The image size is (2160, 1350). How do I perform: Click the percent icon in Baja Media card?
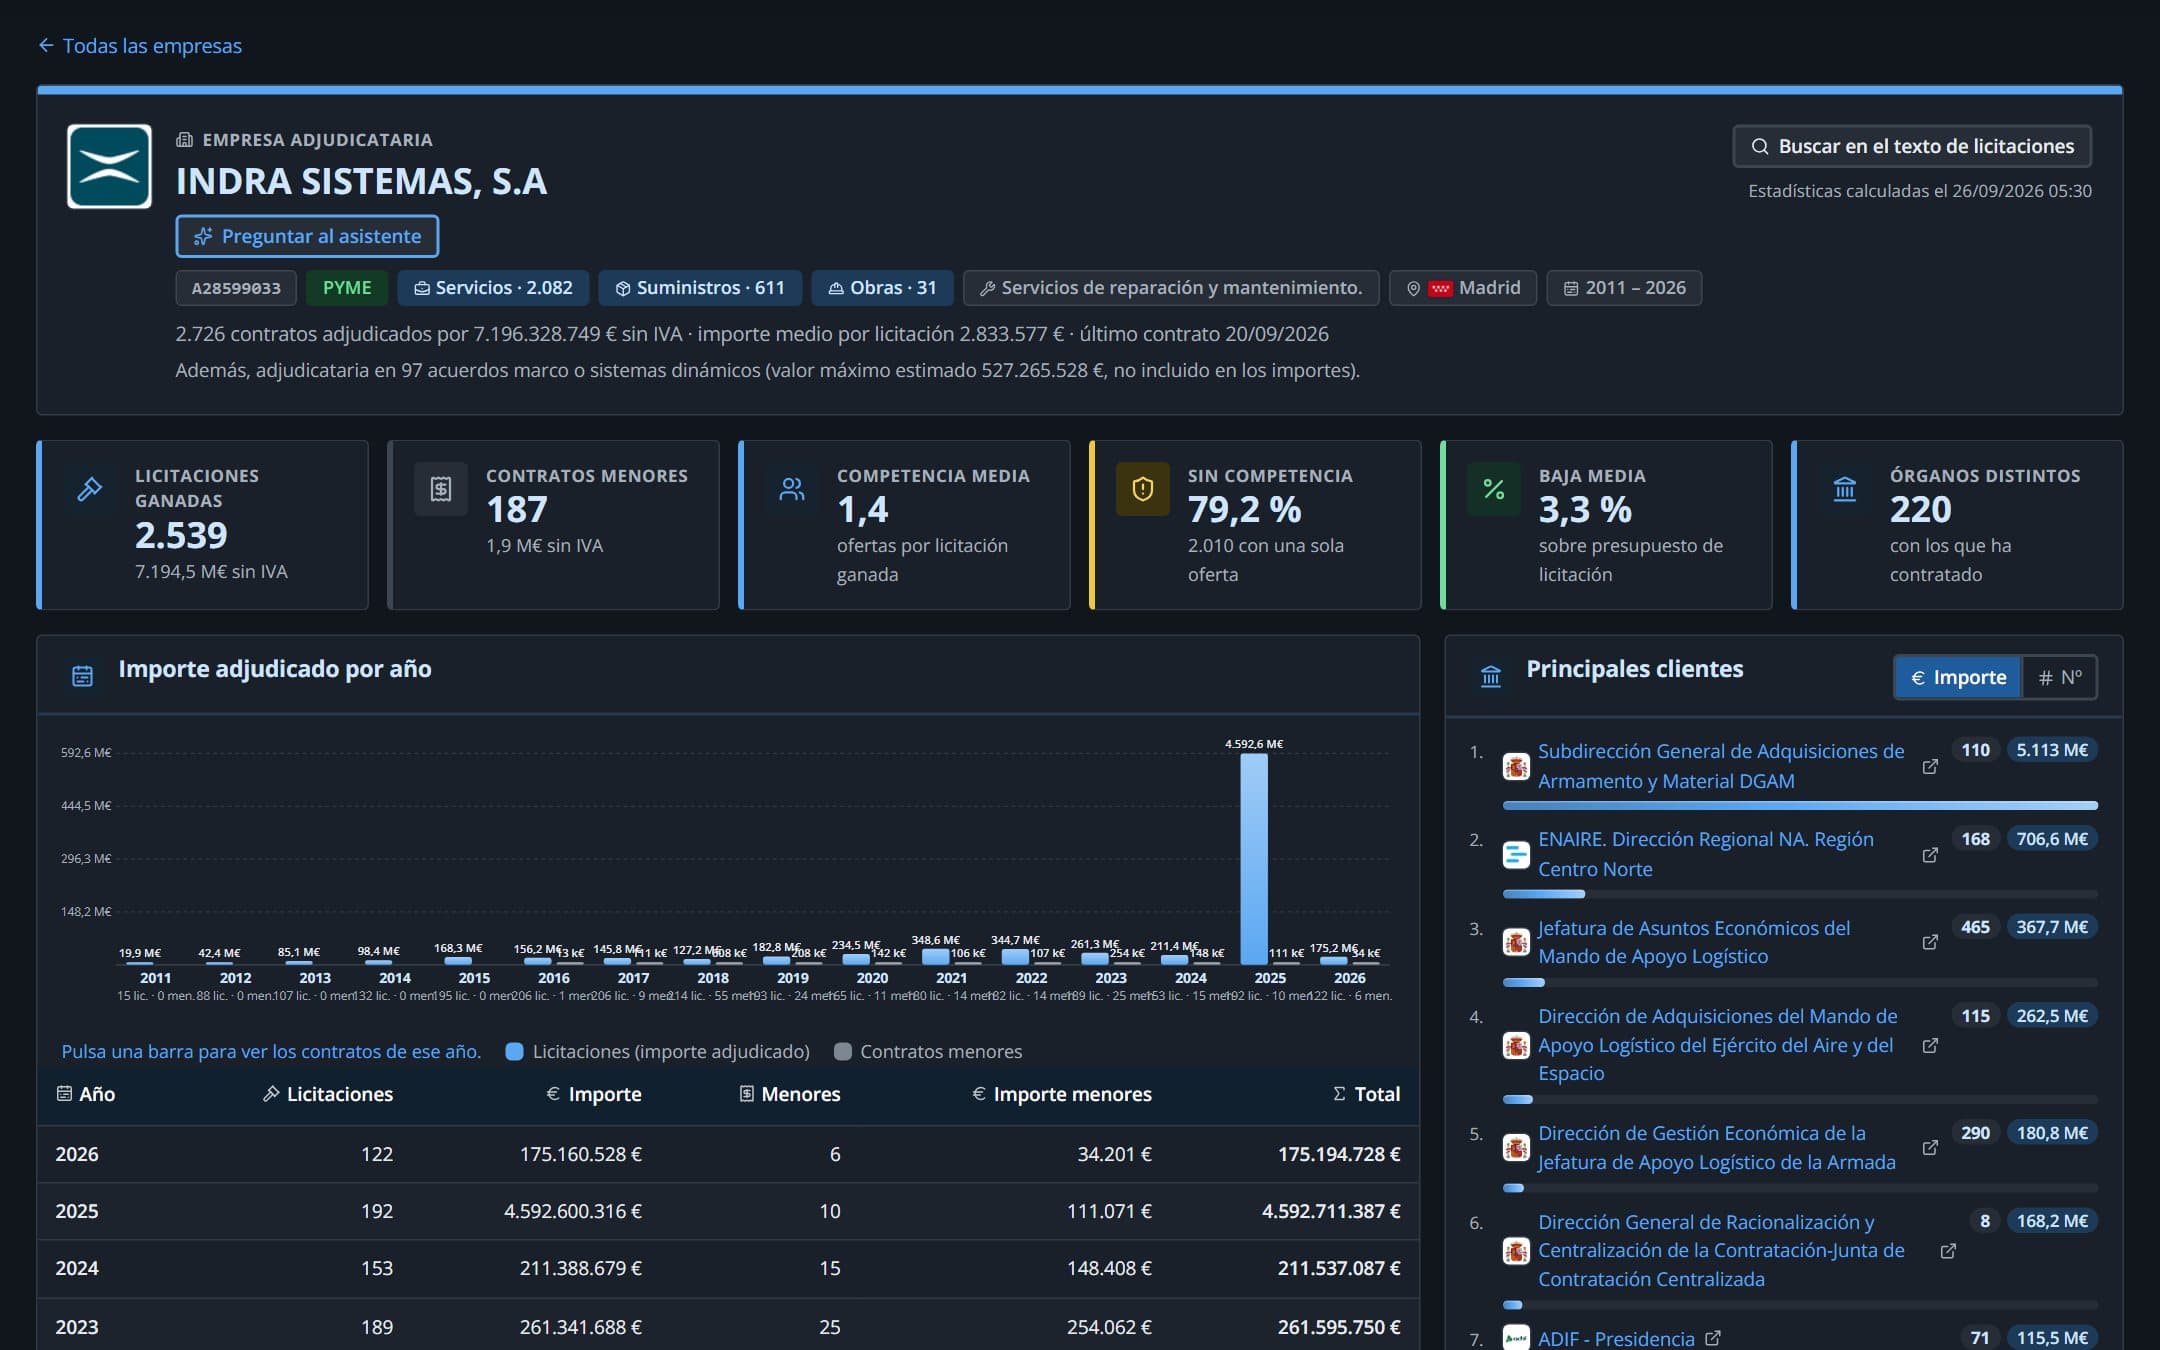1494,489
